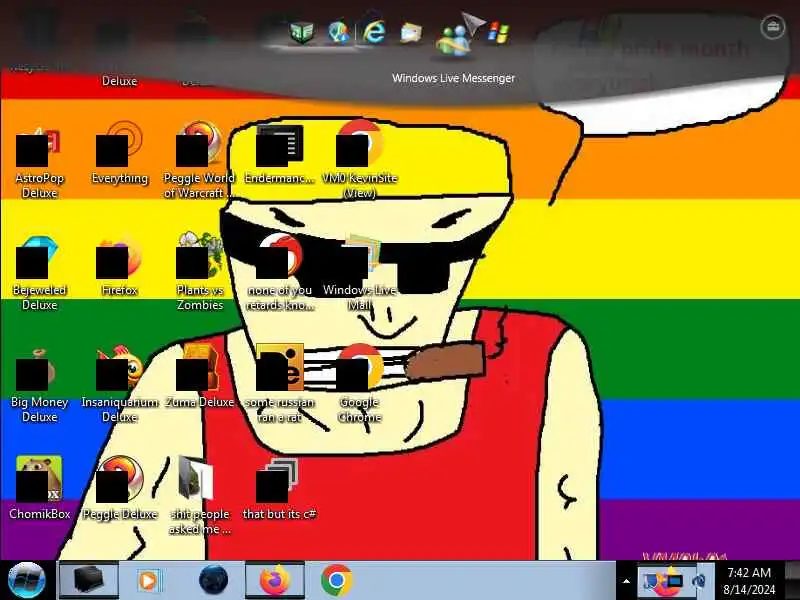The image size is (800, 600).
Task: Open the clock showing 7:42 AM
Action: (748, 581)
